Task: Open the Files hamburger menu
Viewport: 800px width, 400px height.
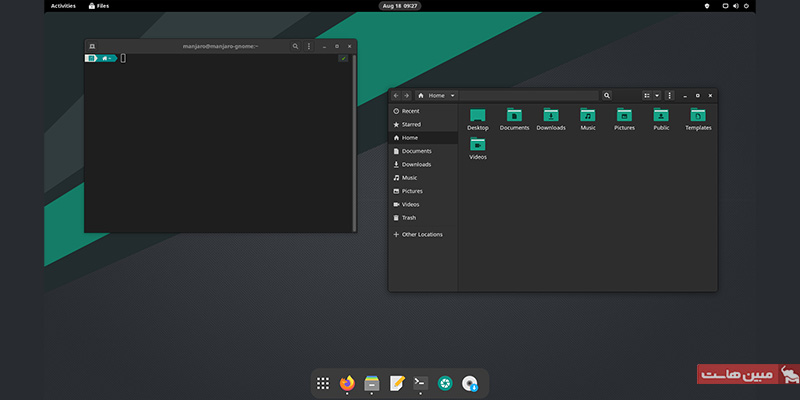Action: point(669,95)
